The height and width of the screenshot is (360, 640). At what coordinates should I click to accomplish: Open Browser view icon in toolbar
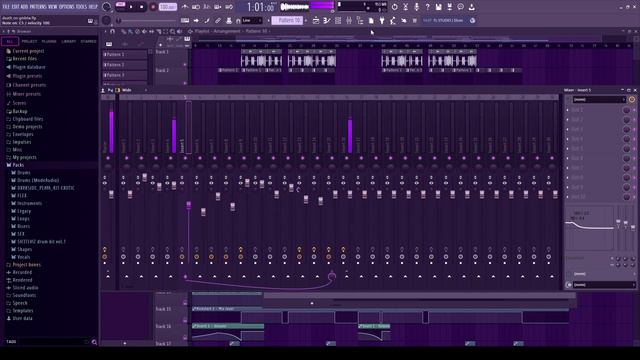click(x=360, y=20)
